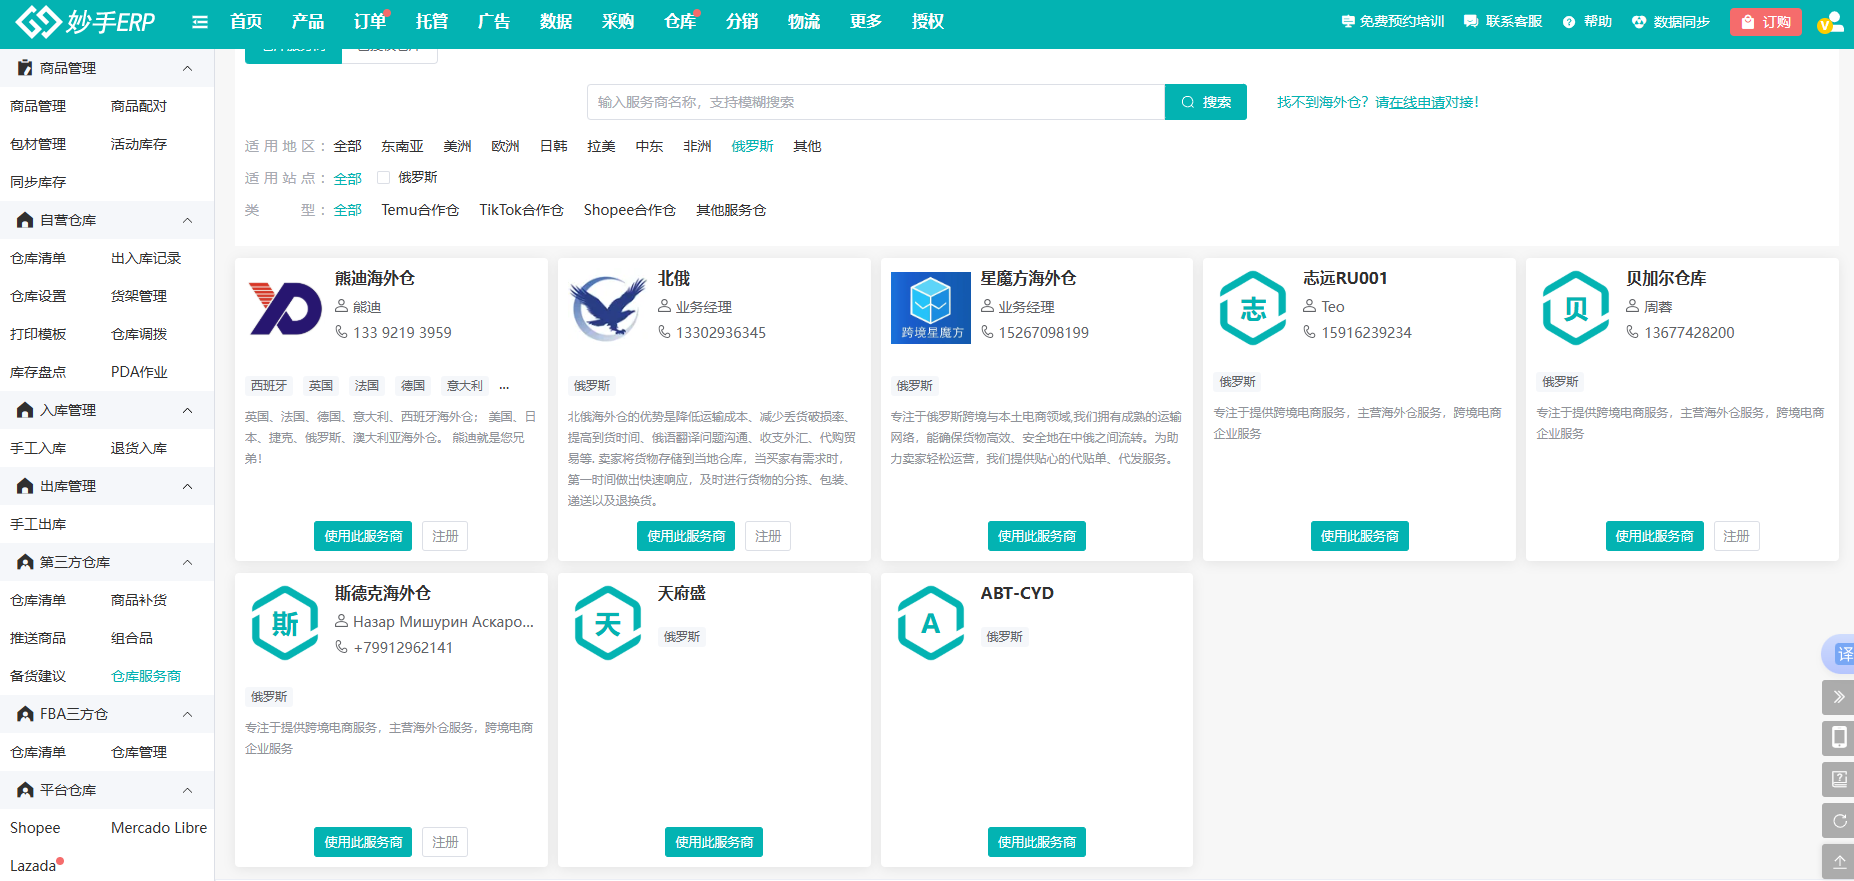The width and height of the screenshot is (1854, 881).
Task: Click 北俄 eagle logo
Action: click(608, 308)
